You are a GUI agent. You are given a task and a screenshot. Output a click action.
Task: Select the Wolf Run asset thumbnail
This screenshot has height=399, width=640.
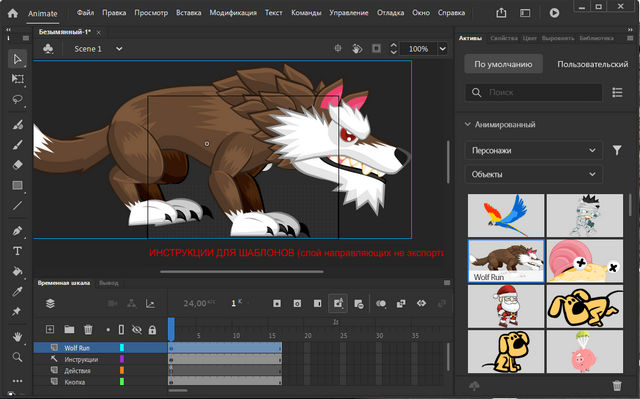(506, 261)
